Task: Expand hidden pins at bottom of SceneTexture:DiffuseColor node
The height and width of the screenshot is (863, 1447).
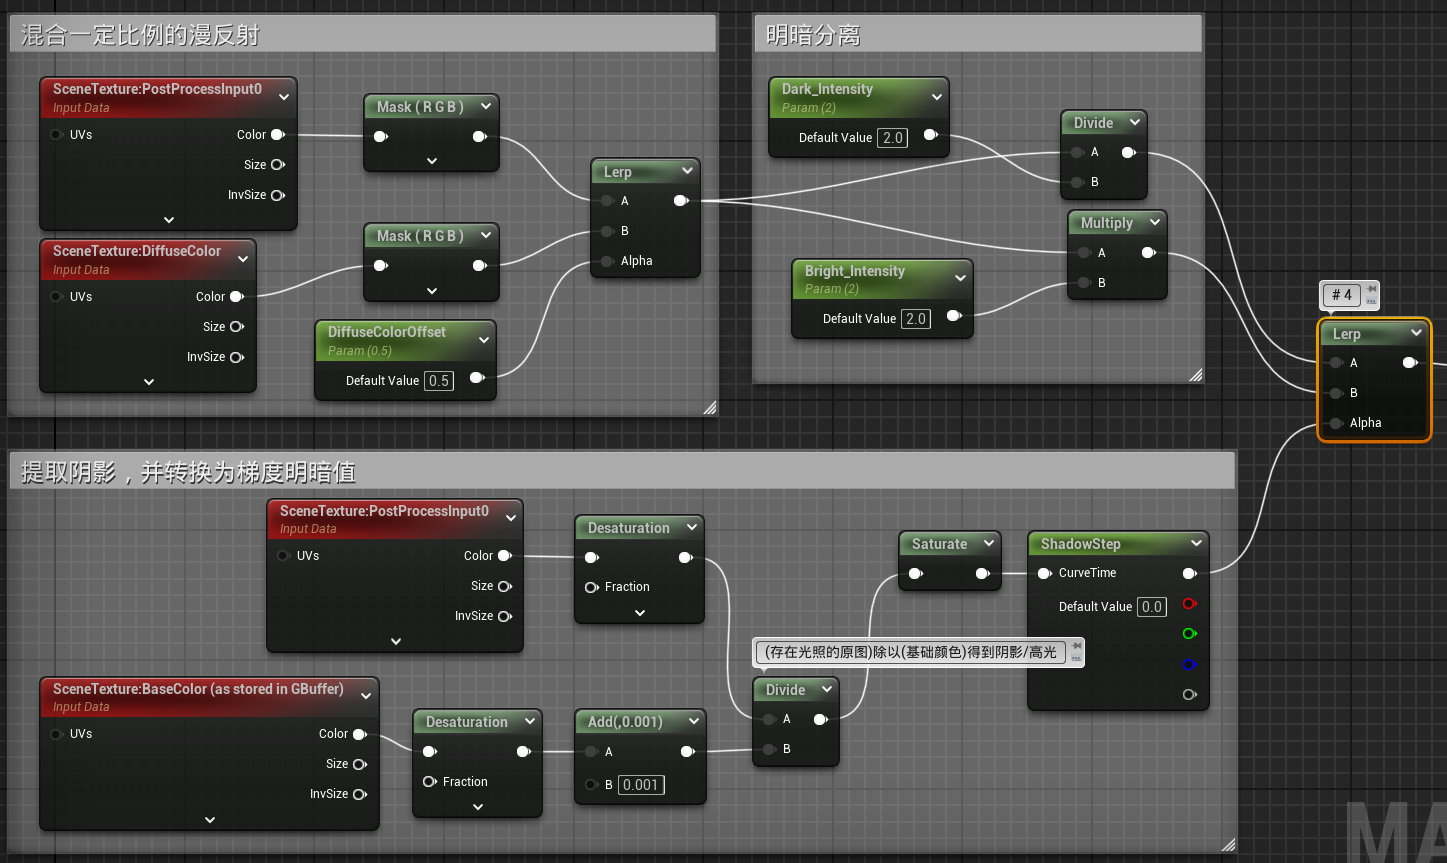Action: [149, 382]
